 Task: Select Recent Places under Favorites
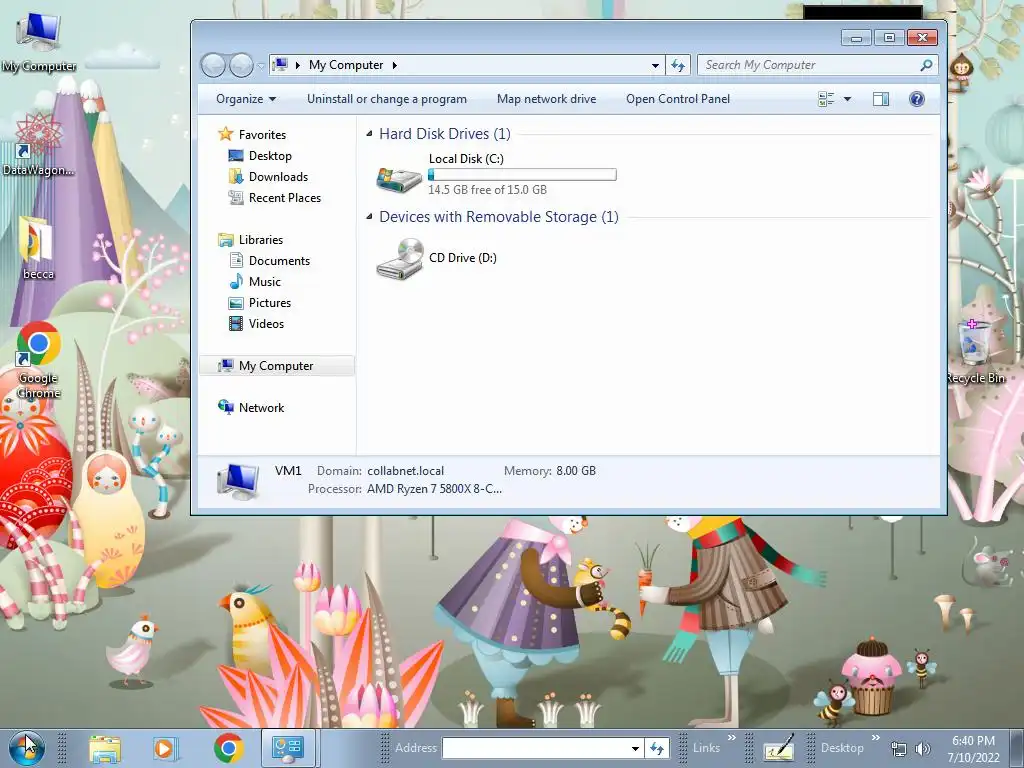click(285, 198)
